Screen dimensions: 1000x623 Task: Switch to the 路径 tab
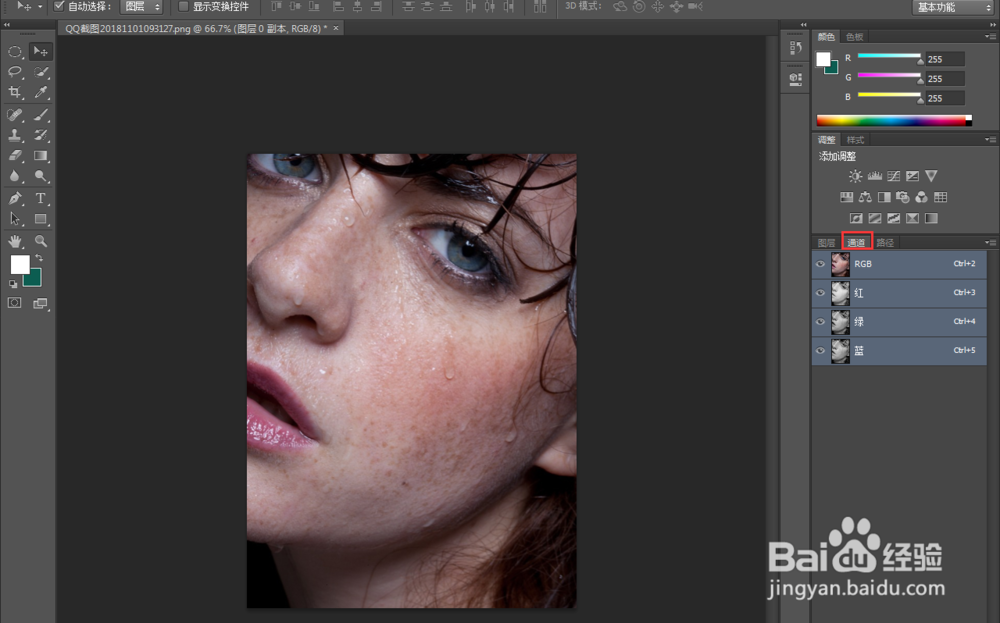(885, 243)
